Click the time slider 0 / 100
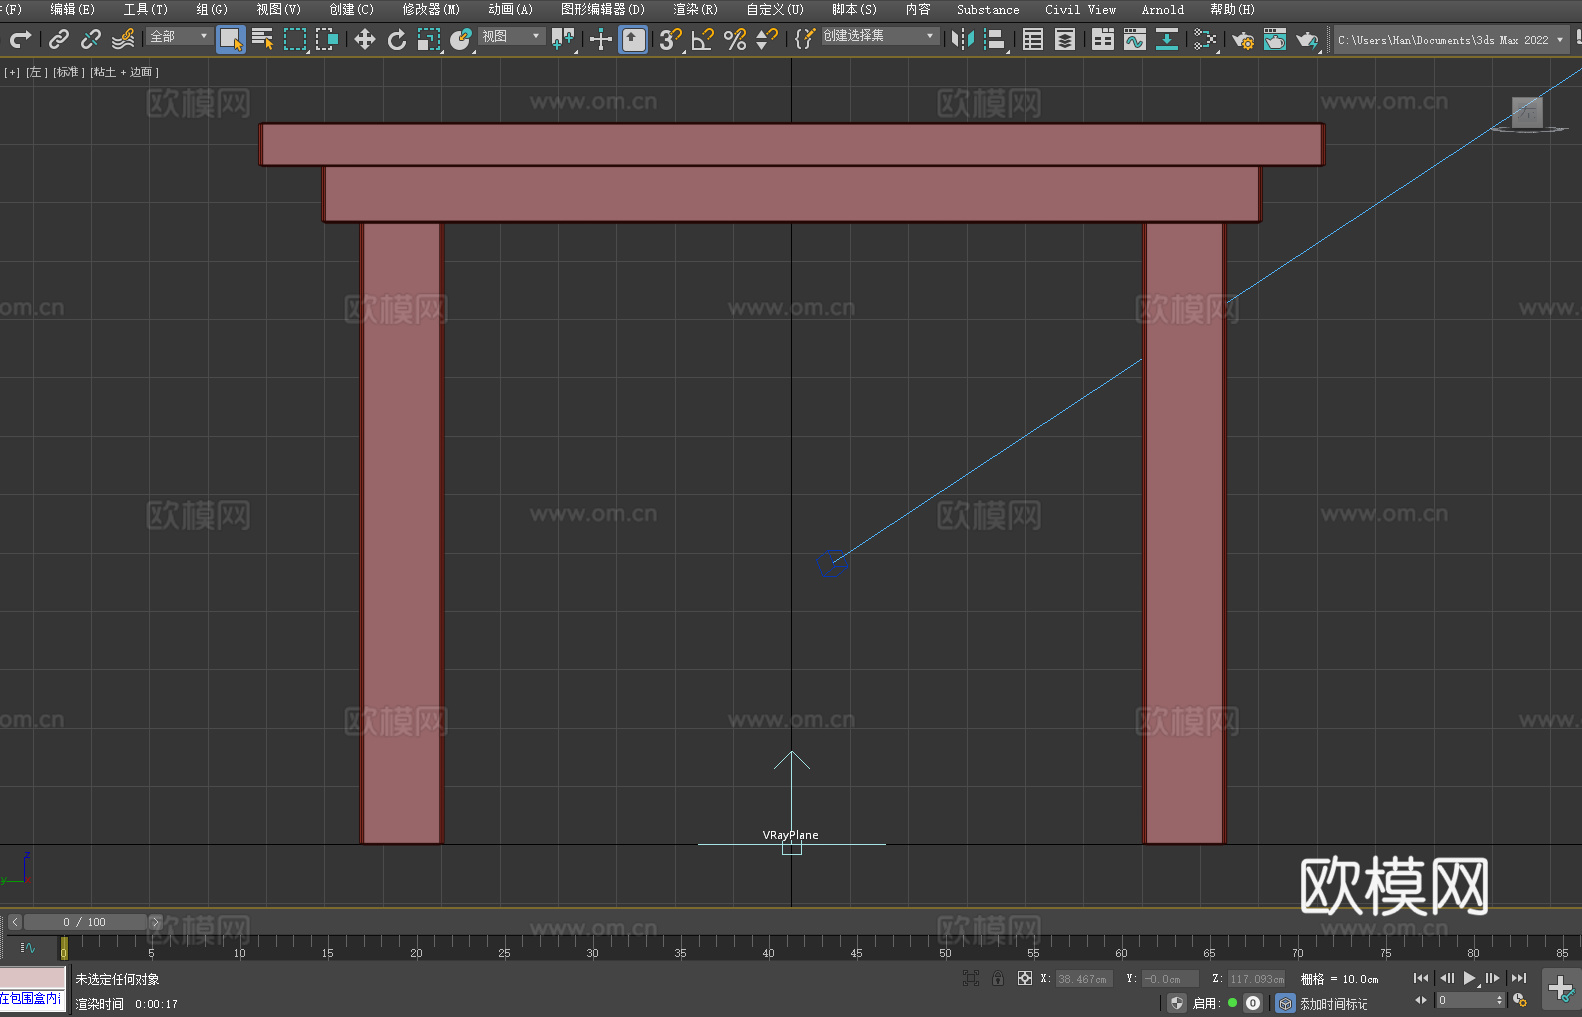This screenshot has width=1582, height=1017. tap(85, 922)
